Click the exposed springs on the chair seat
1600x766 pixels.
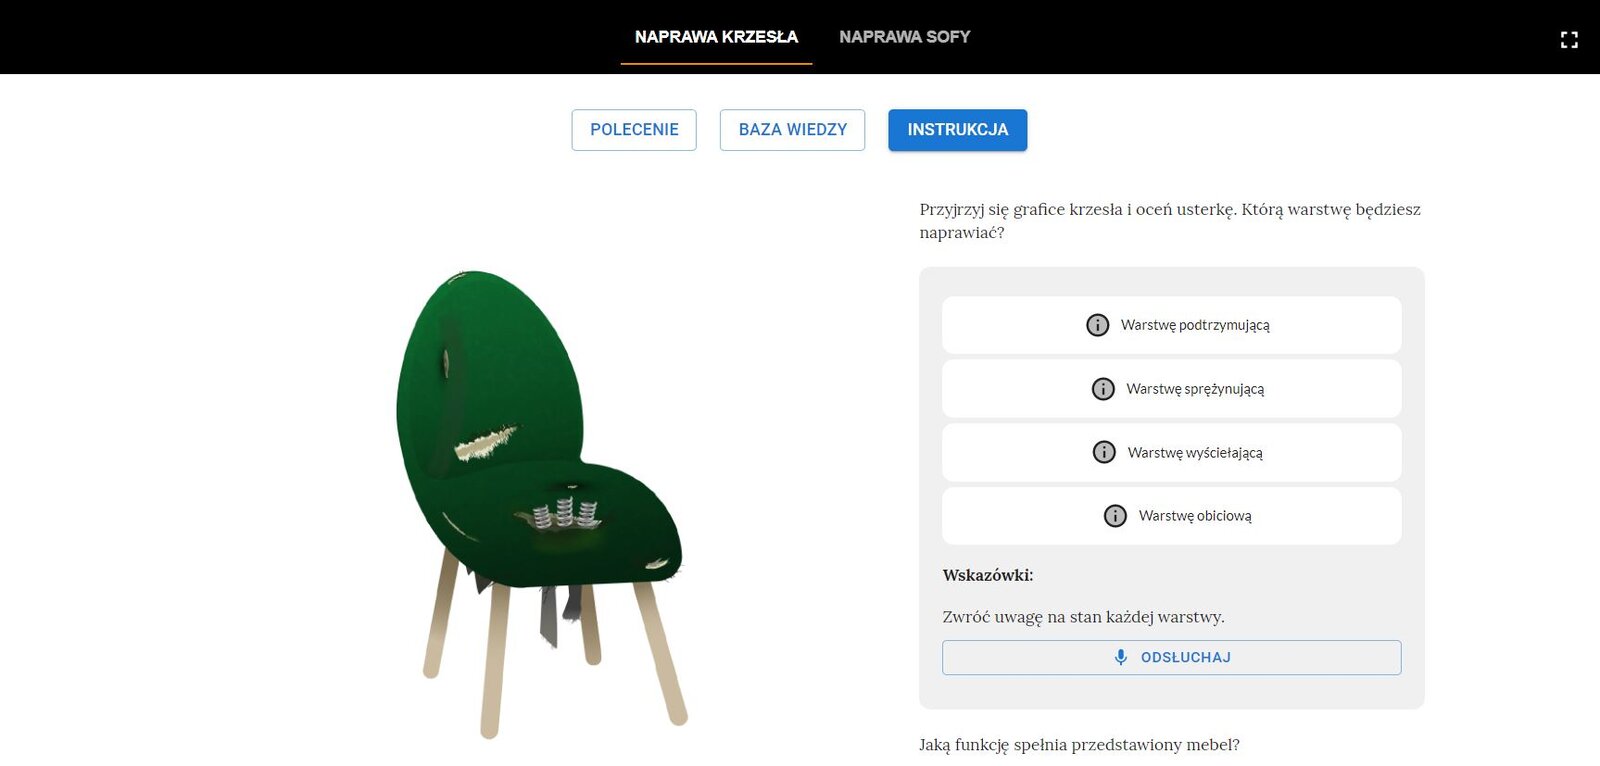tap(565, 512)
